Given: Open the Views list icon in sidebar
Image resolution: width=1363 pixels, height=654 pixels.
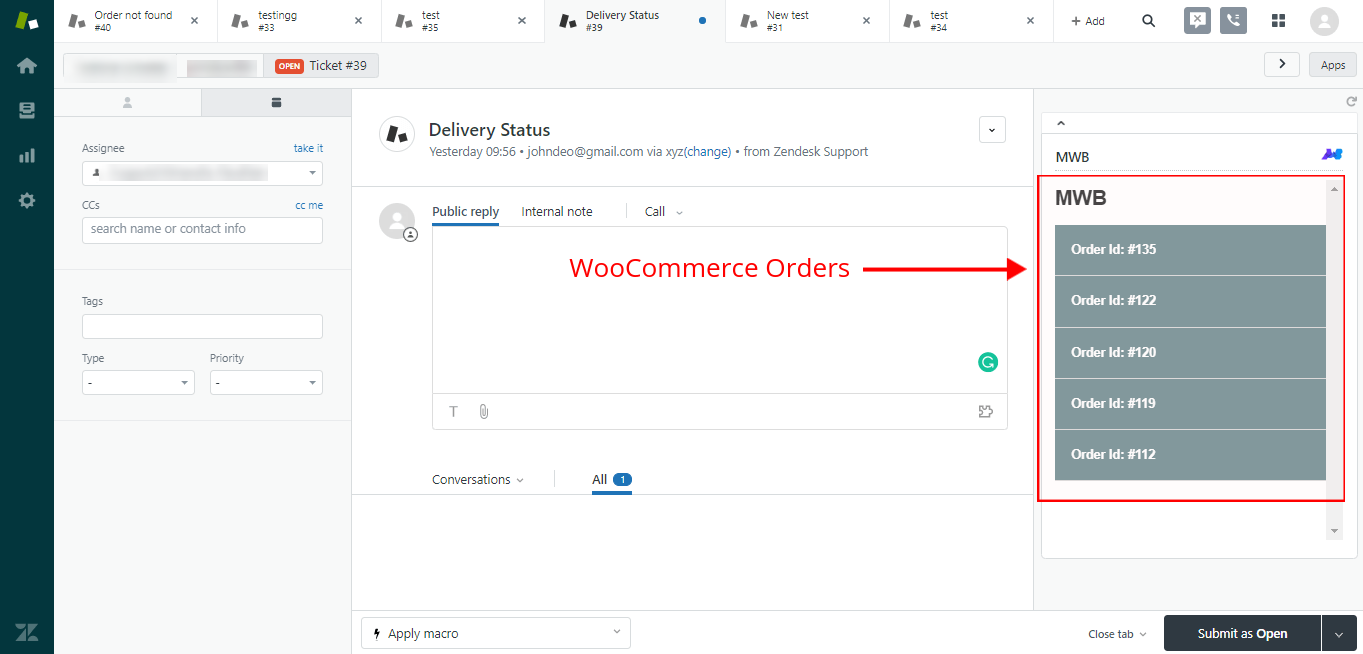Looking at the screenshot, I should [x=27, y=111].
